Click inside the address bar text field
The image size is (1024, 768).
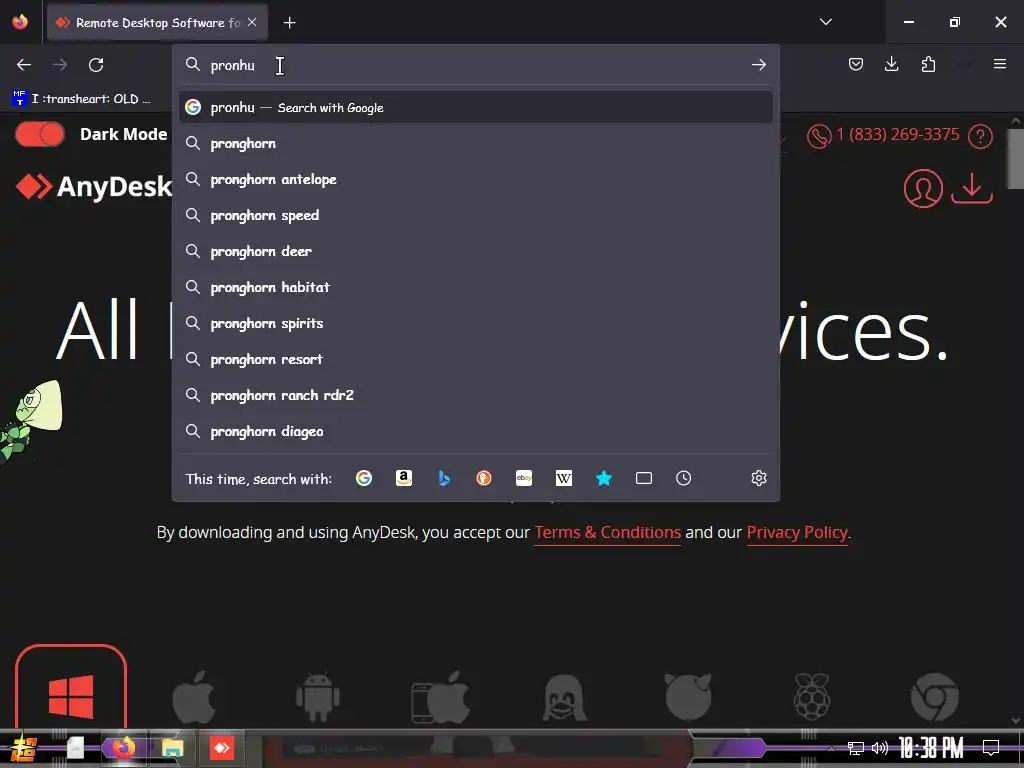click(477, 65)
